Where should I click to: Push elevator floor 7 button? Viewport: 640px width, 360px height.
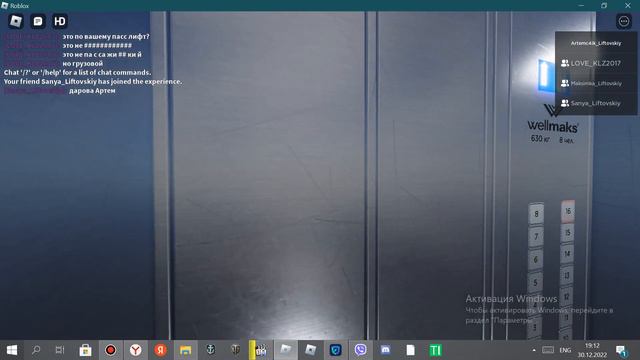(536, 237)
